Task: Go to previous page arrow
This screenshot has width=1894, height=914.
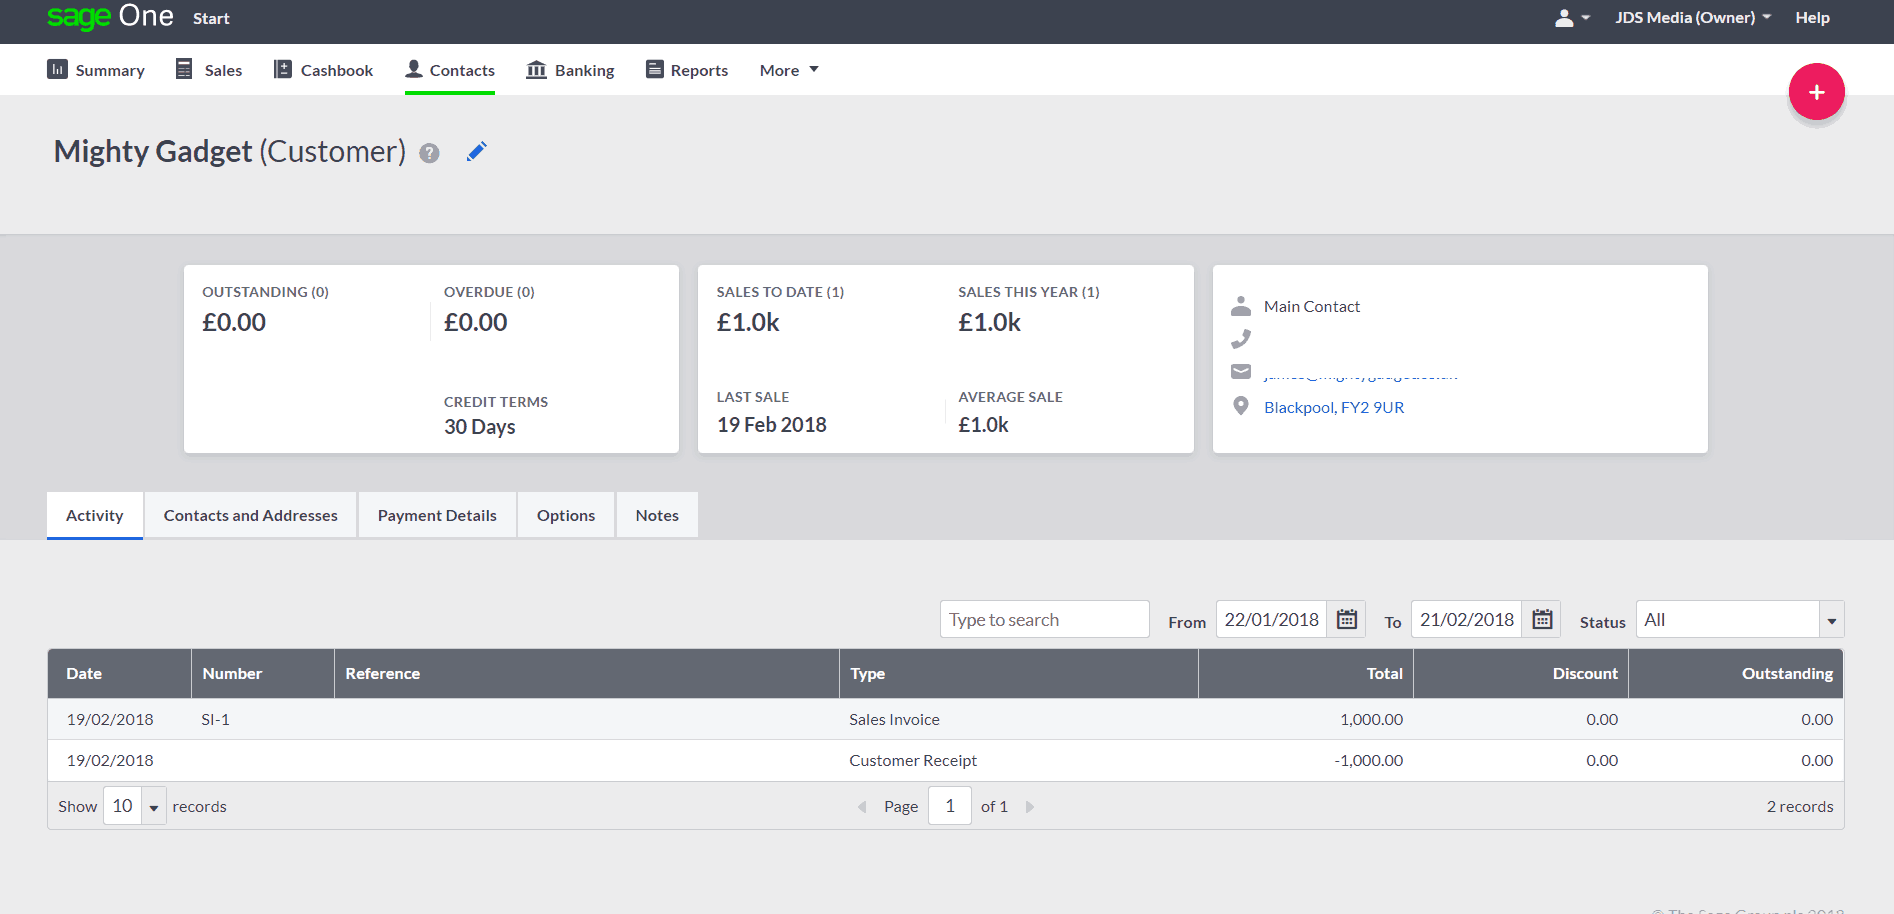Action: [x=862, y=807]
